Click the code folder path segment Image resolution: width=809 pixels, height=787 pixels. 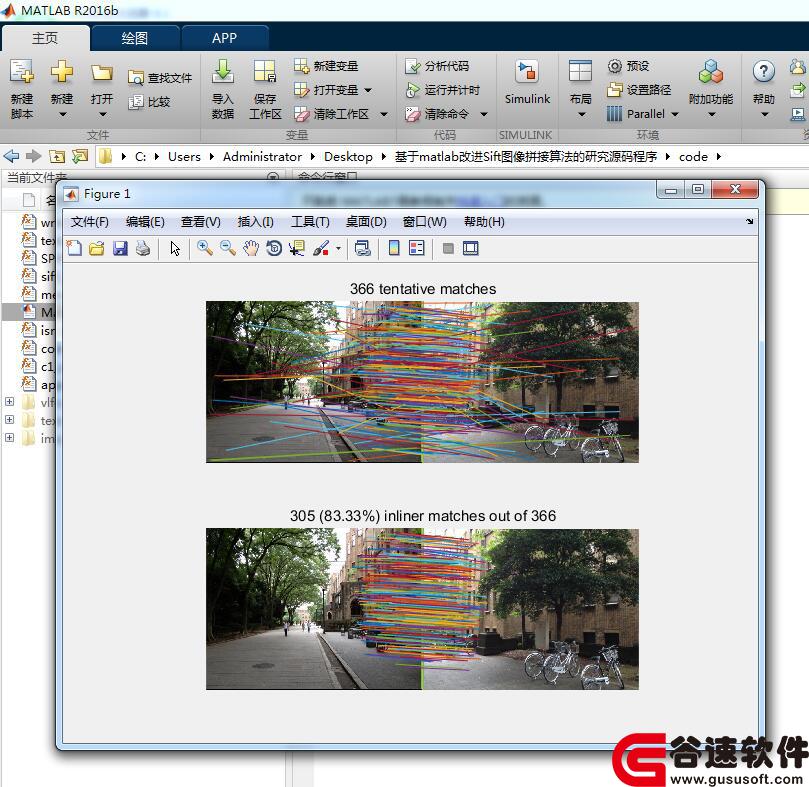coord(693,156)
